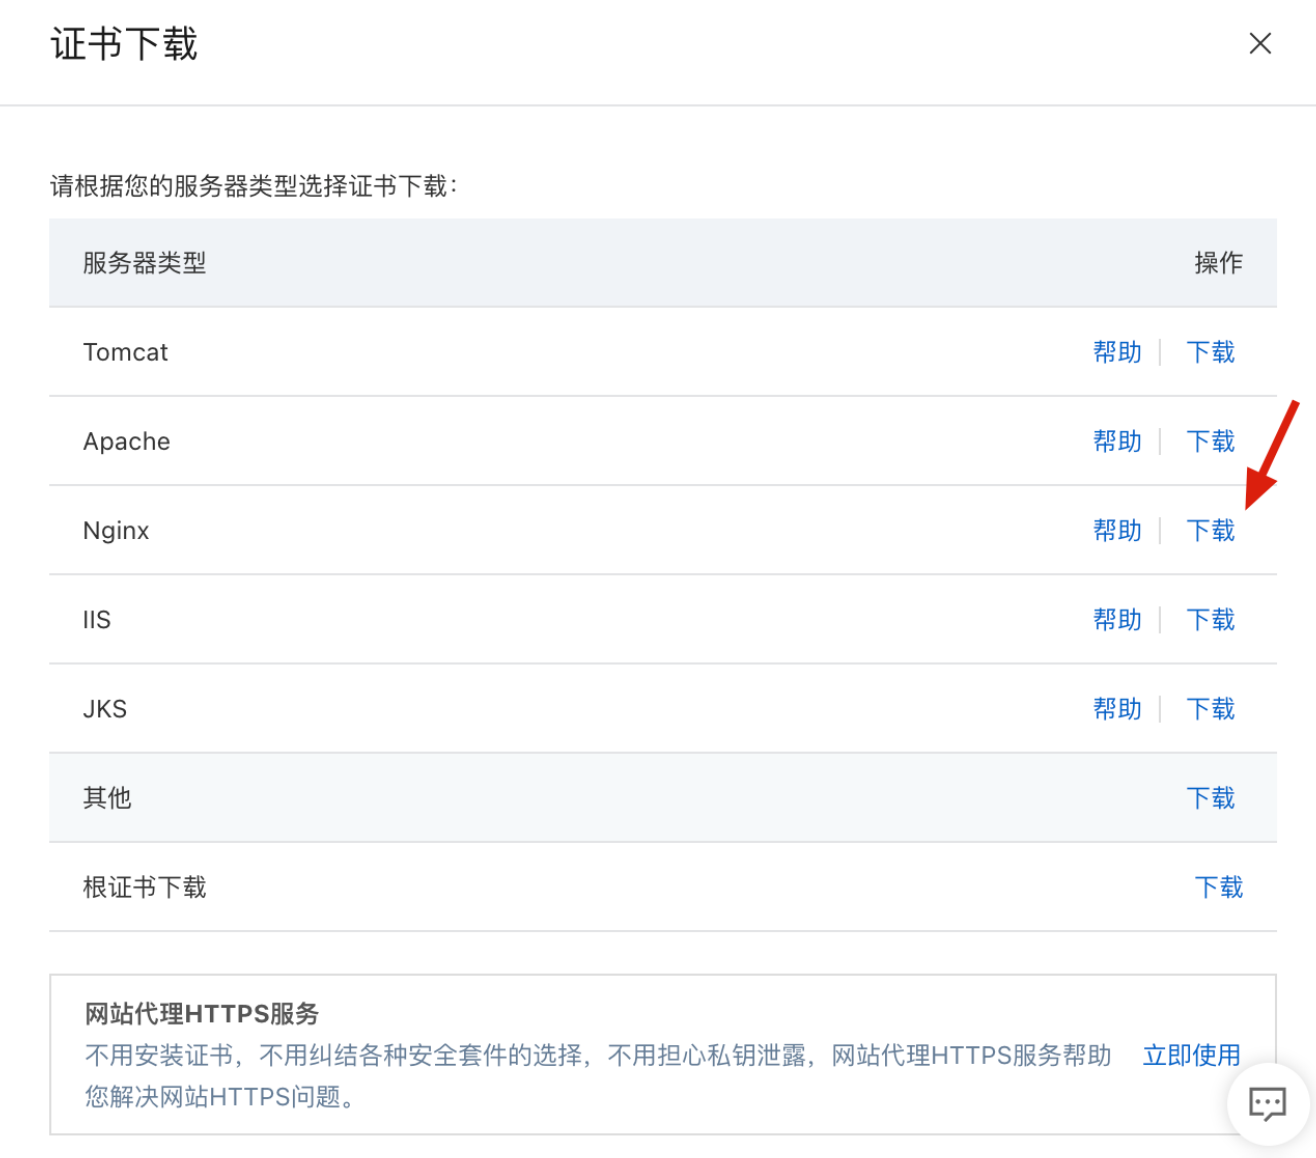Open 帮助 for Tomcat

pyautogui.click(x=1117, y=352)
